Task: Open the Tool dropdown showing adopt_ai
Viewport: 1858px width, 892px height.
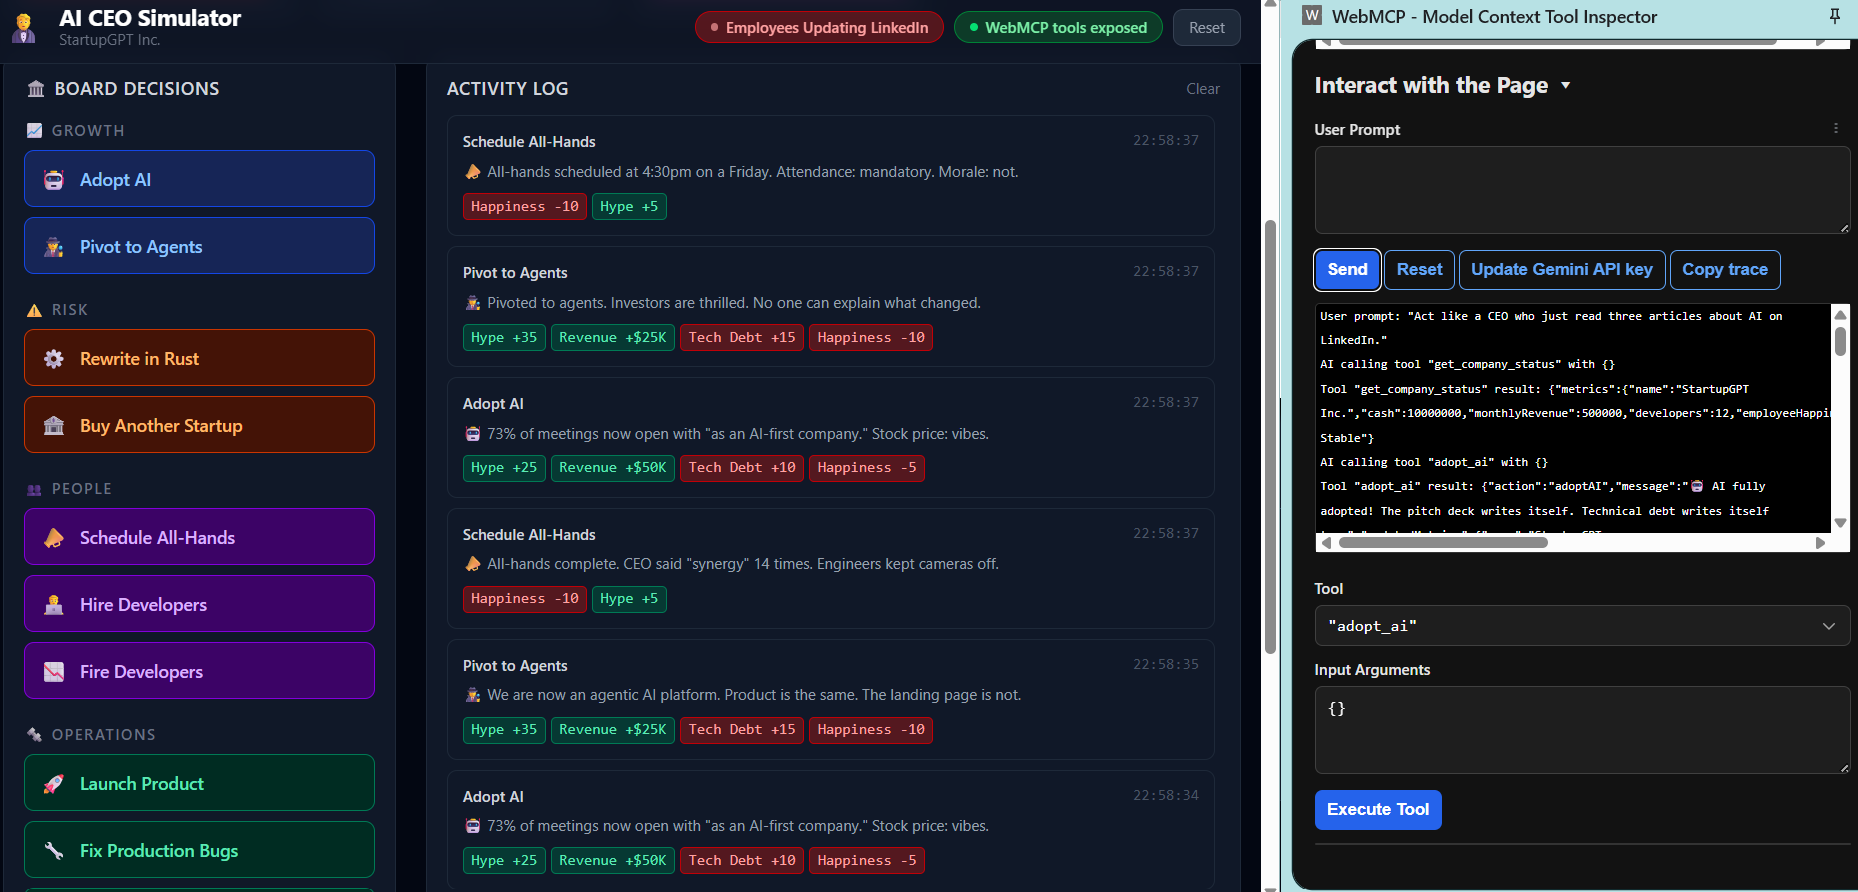Action: pyautogui.click(x=1581, y=626)
